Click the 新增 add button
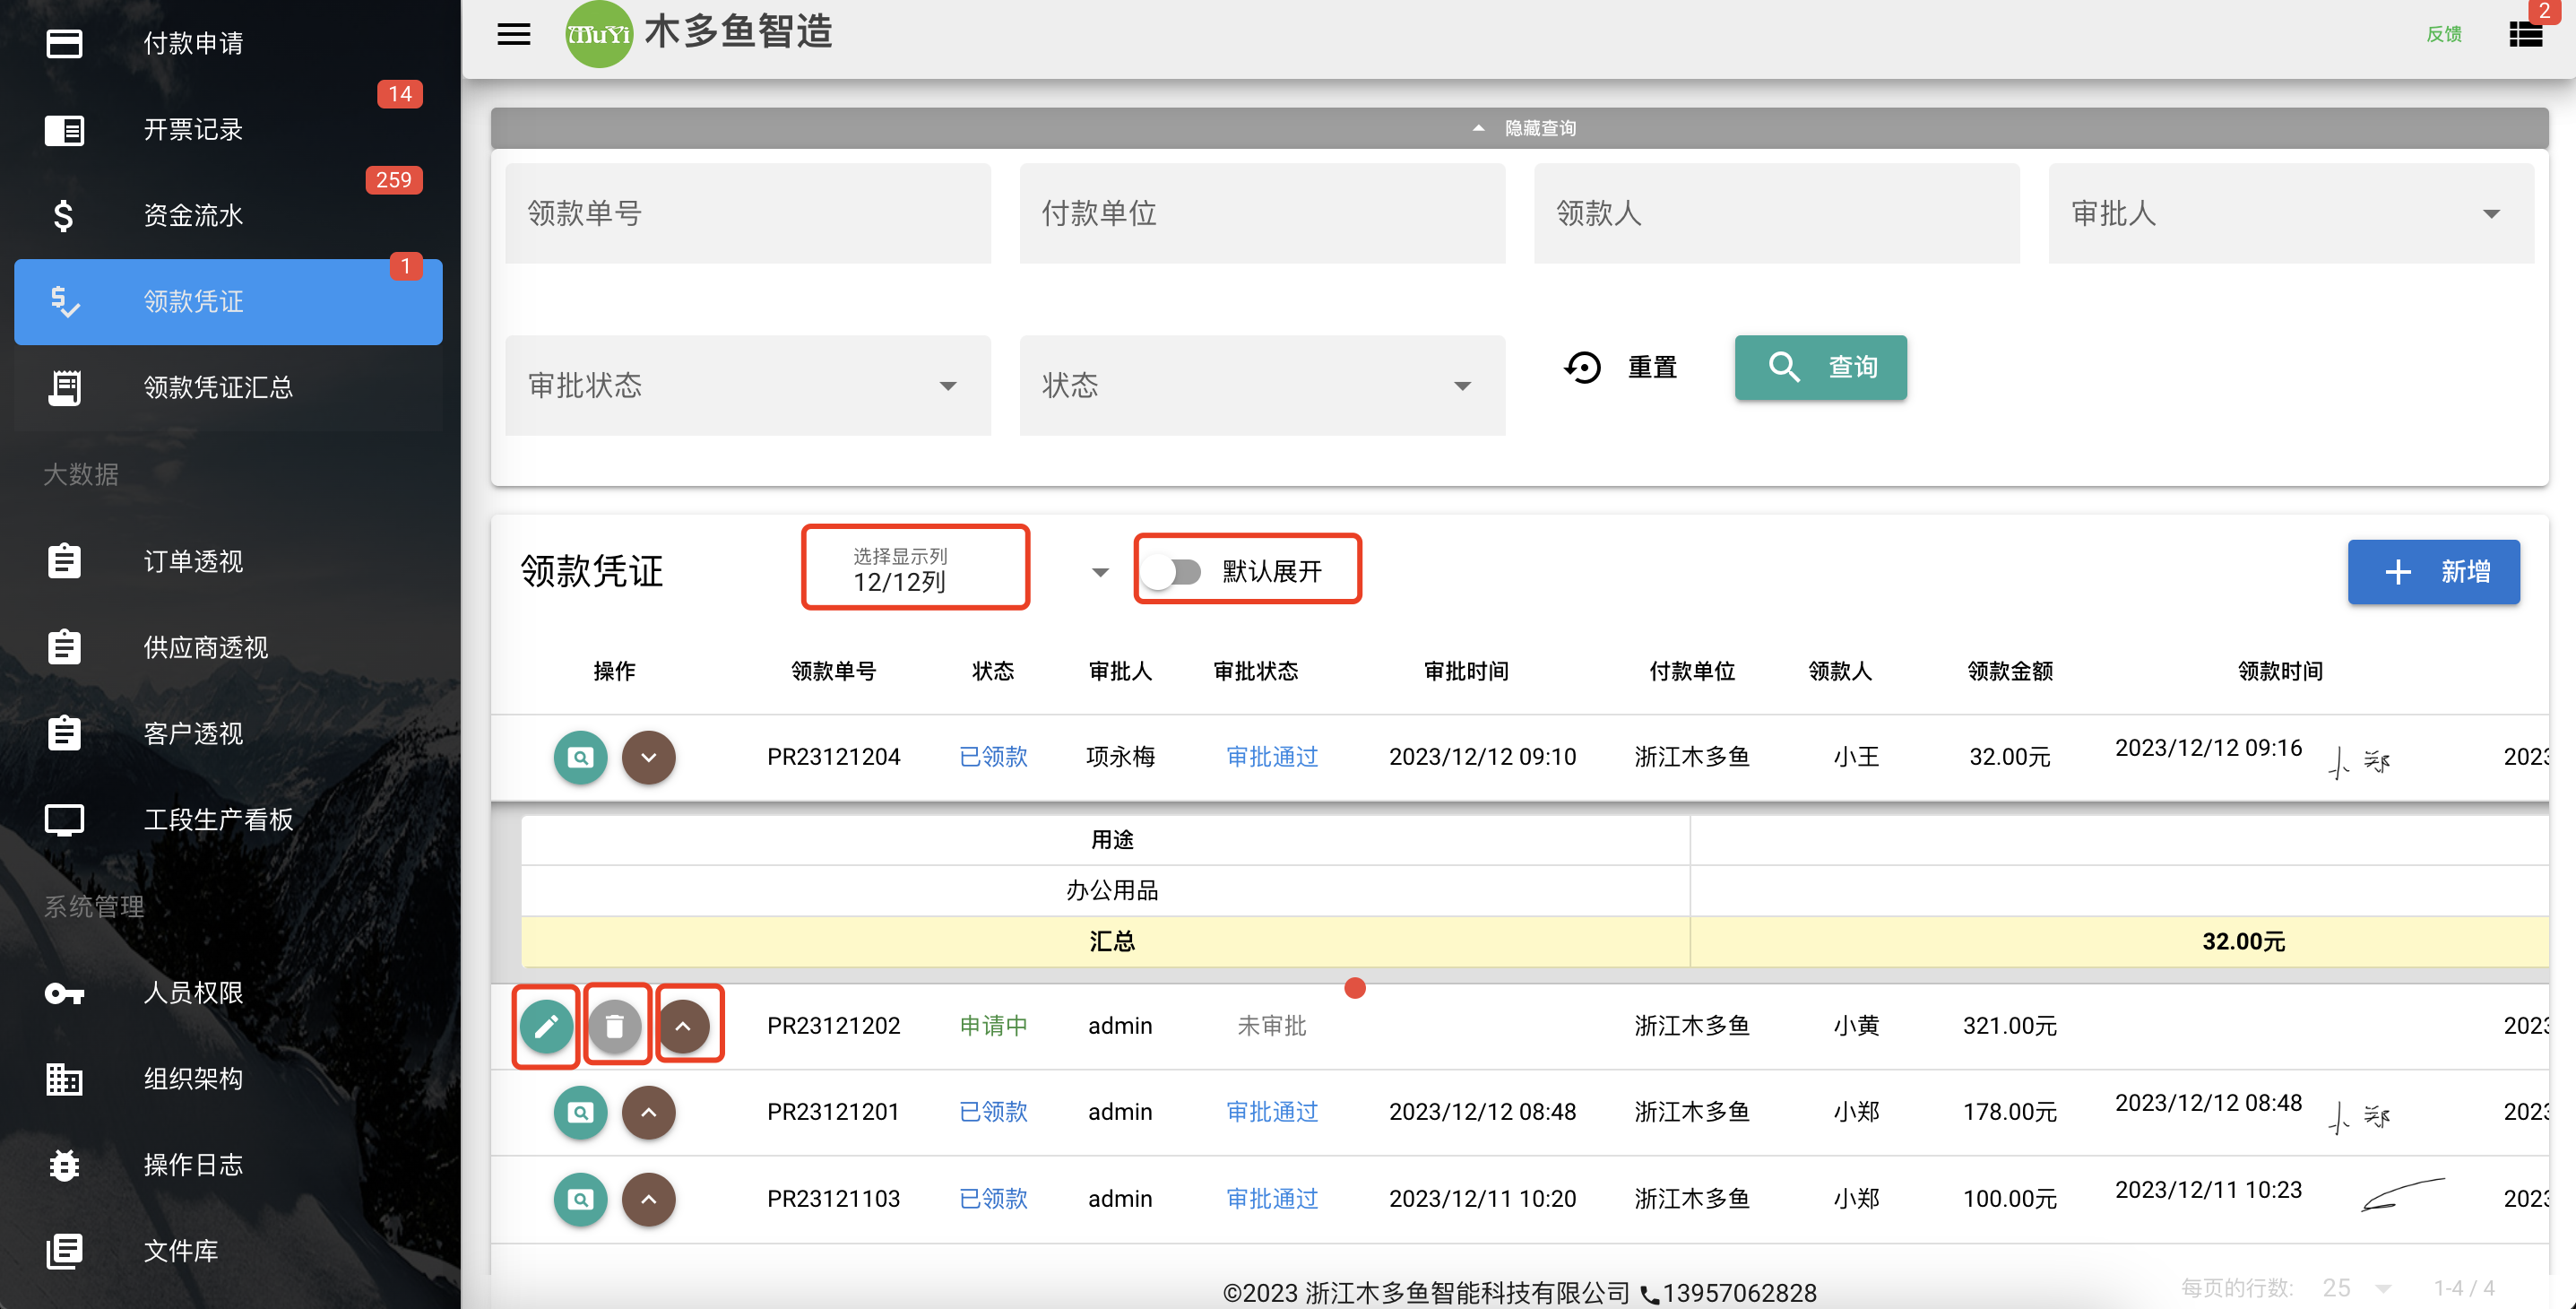This screenshot has width=2576, height=1309. (2433, 572)
